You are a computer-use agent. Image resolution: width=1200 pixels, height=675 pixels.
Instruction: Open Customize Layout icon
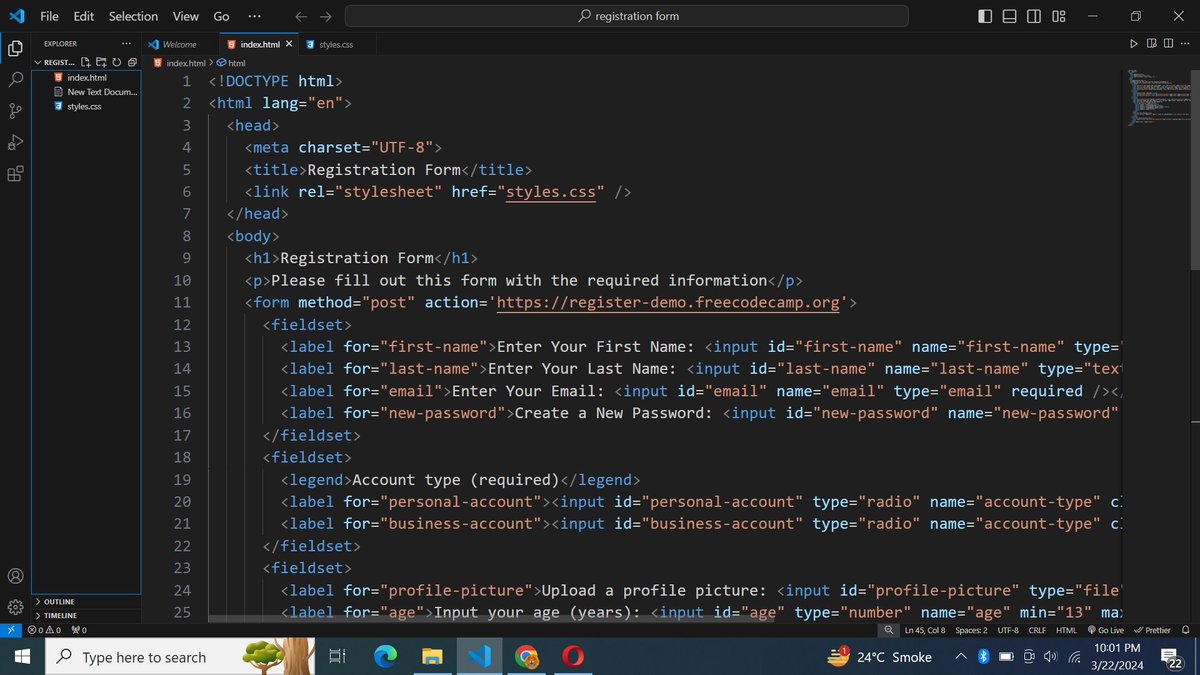coord(1059,16)
